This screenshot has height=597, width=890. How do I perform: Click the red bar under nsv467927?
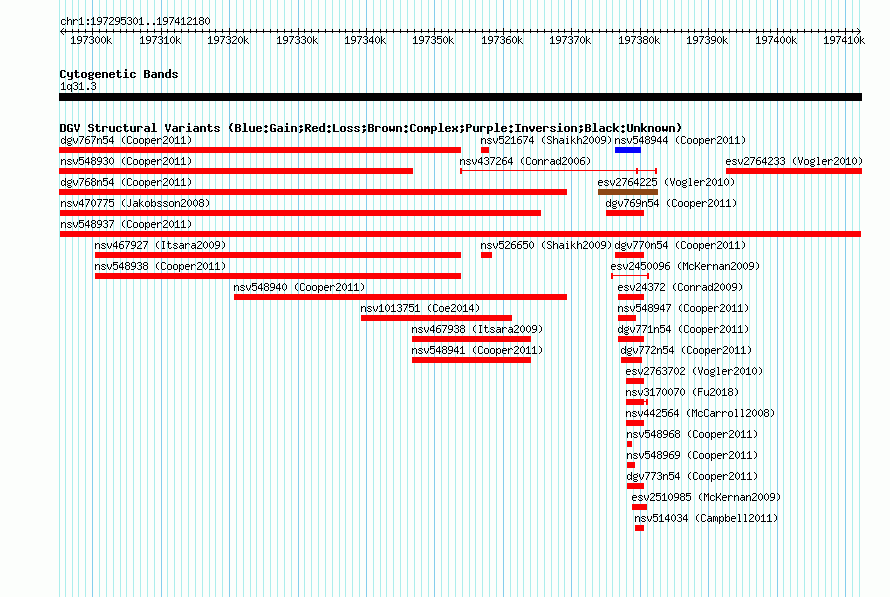pyautogui.click(x=278, y=255)
